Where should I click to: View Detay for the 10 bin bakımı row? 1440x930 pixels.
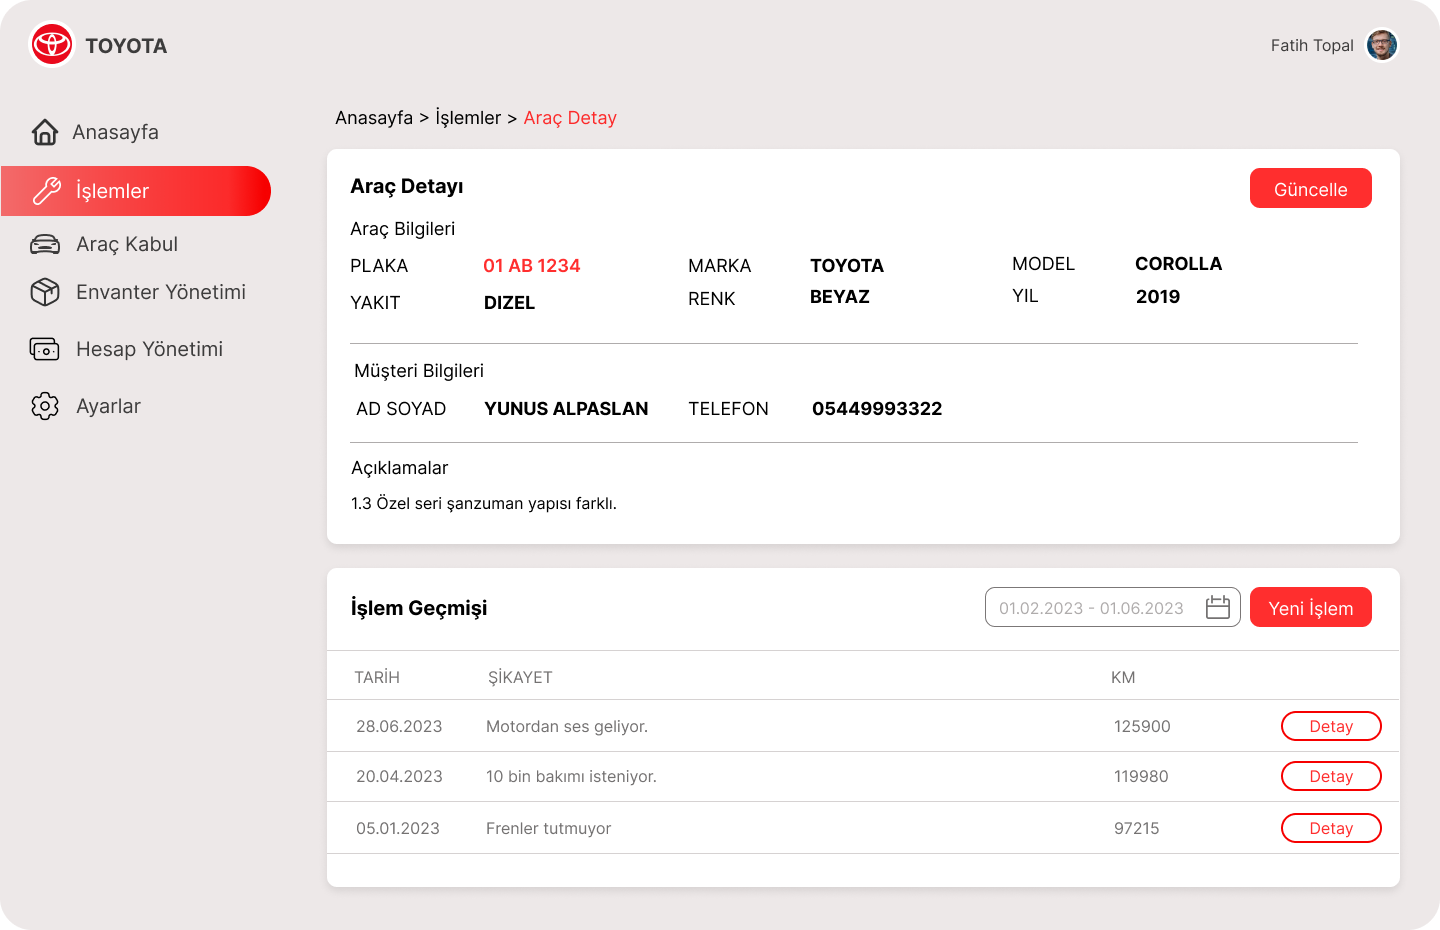point(1330,776)
